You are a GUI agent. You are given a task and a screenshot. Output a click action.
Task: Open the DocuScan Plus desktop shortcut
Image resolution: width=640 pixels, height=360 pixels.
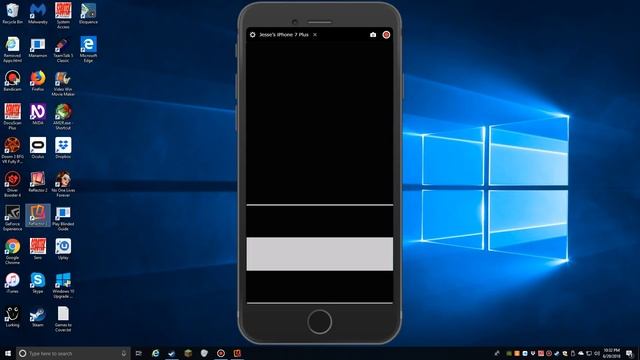[12, 117]
